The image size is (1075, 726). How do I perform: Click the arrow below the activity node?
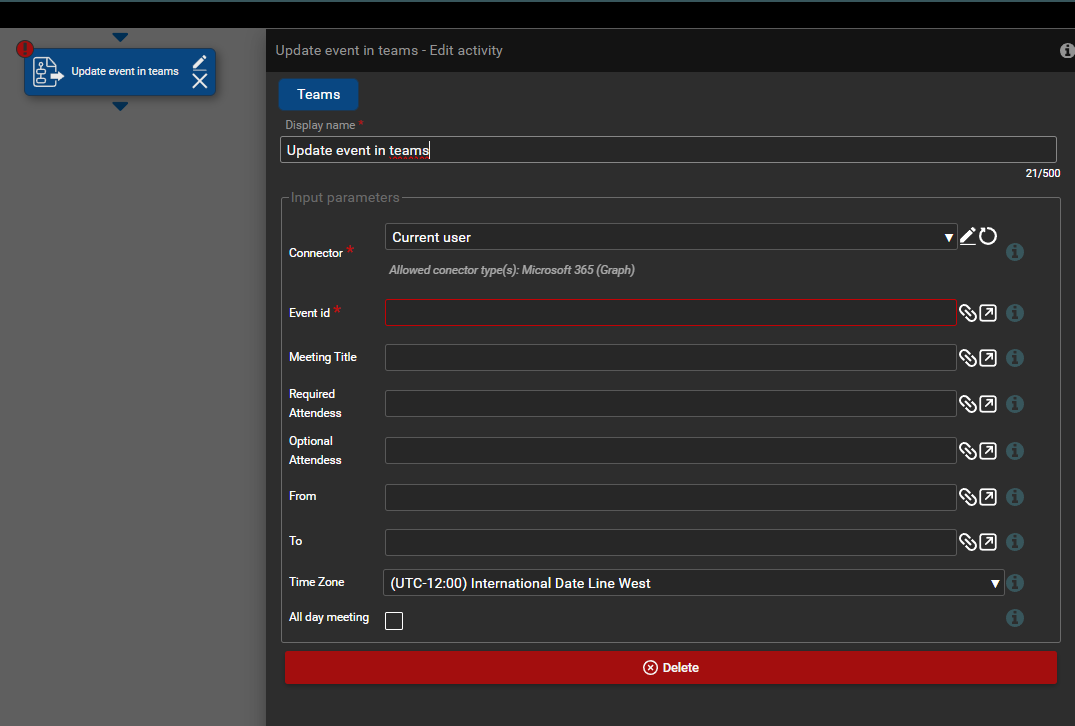120,106
